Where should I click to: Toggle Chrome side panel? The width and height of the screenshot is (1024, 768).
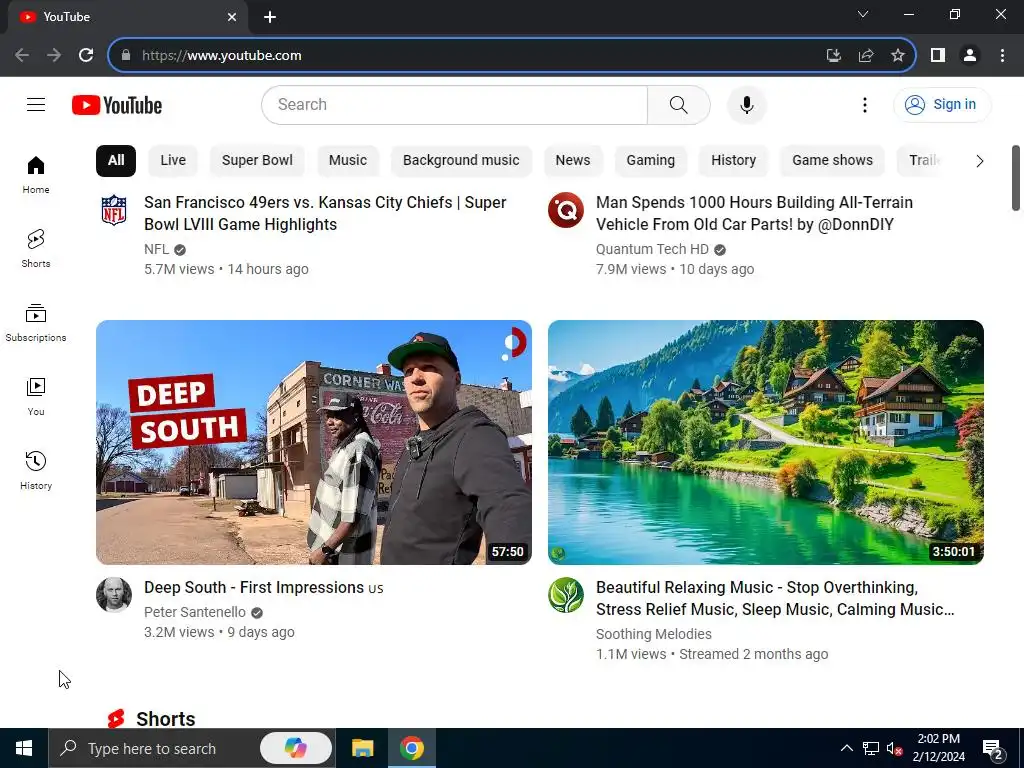click(938, 56)
